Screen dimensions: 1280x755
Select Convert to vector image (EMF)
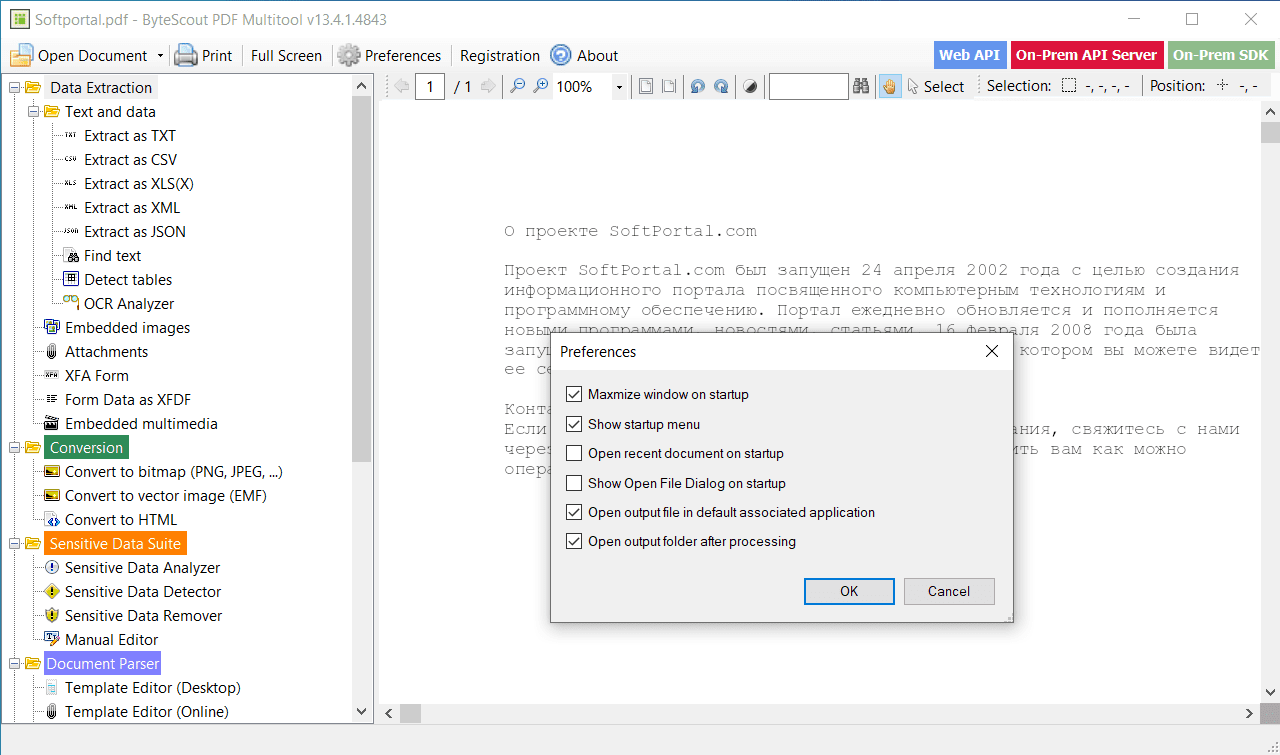point(166,496)
